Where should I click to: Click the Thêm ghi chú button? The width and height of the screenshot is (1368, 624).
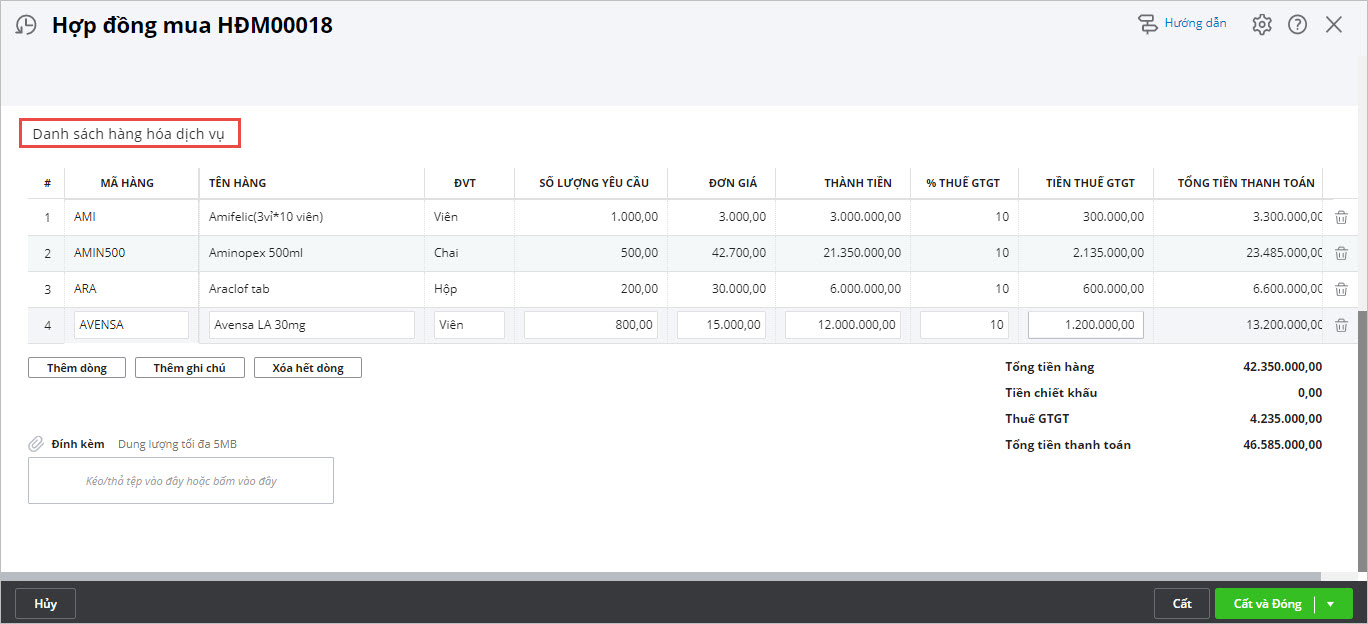pyautogui.click(x=189, y=368)
